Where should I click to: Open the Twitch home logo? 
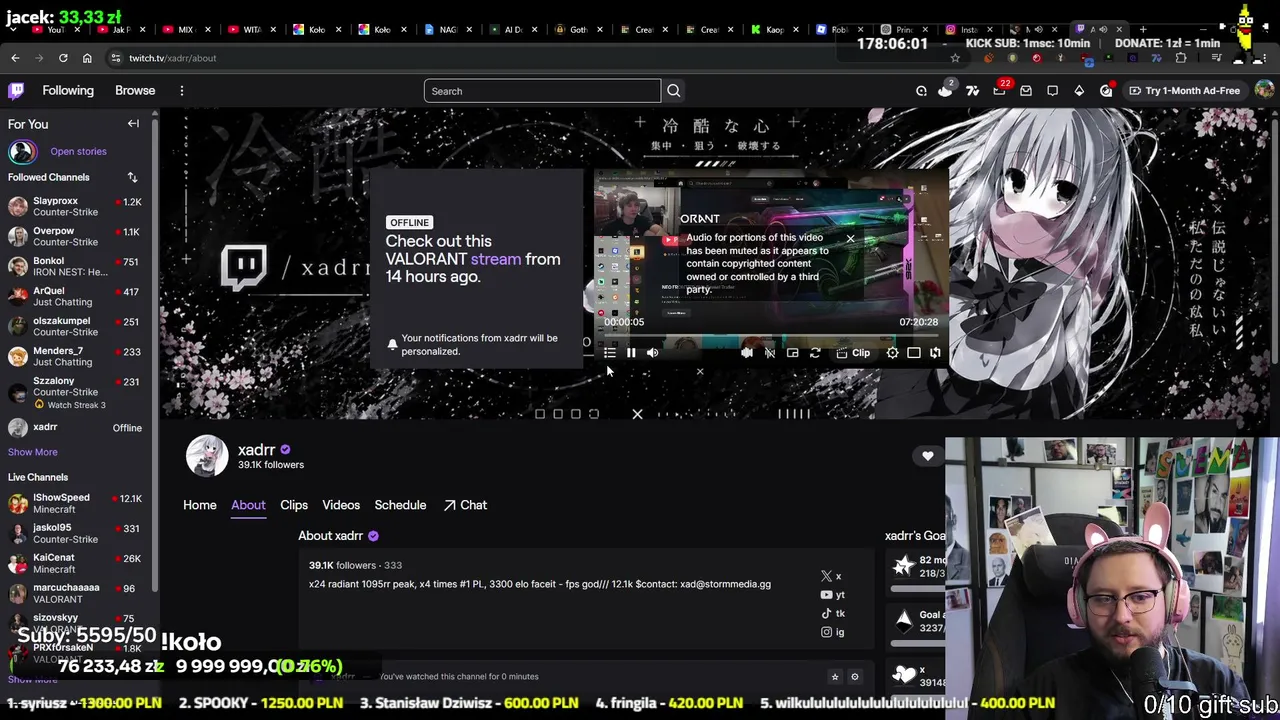(x=16, y=91)
